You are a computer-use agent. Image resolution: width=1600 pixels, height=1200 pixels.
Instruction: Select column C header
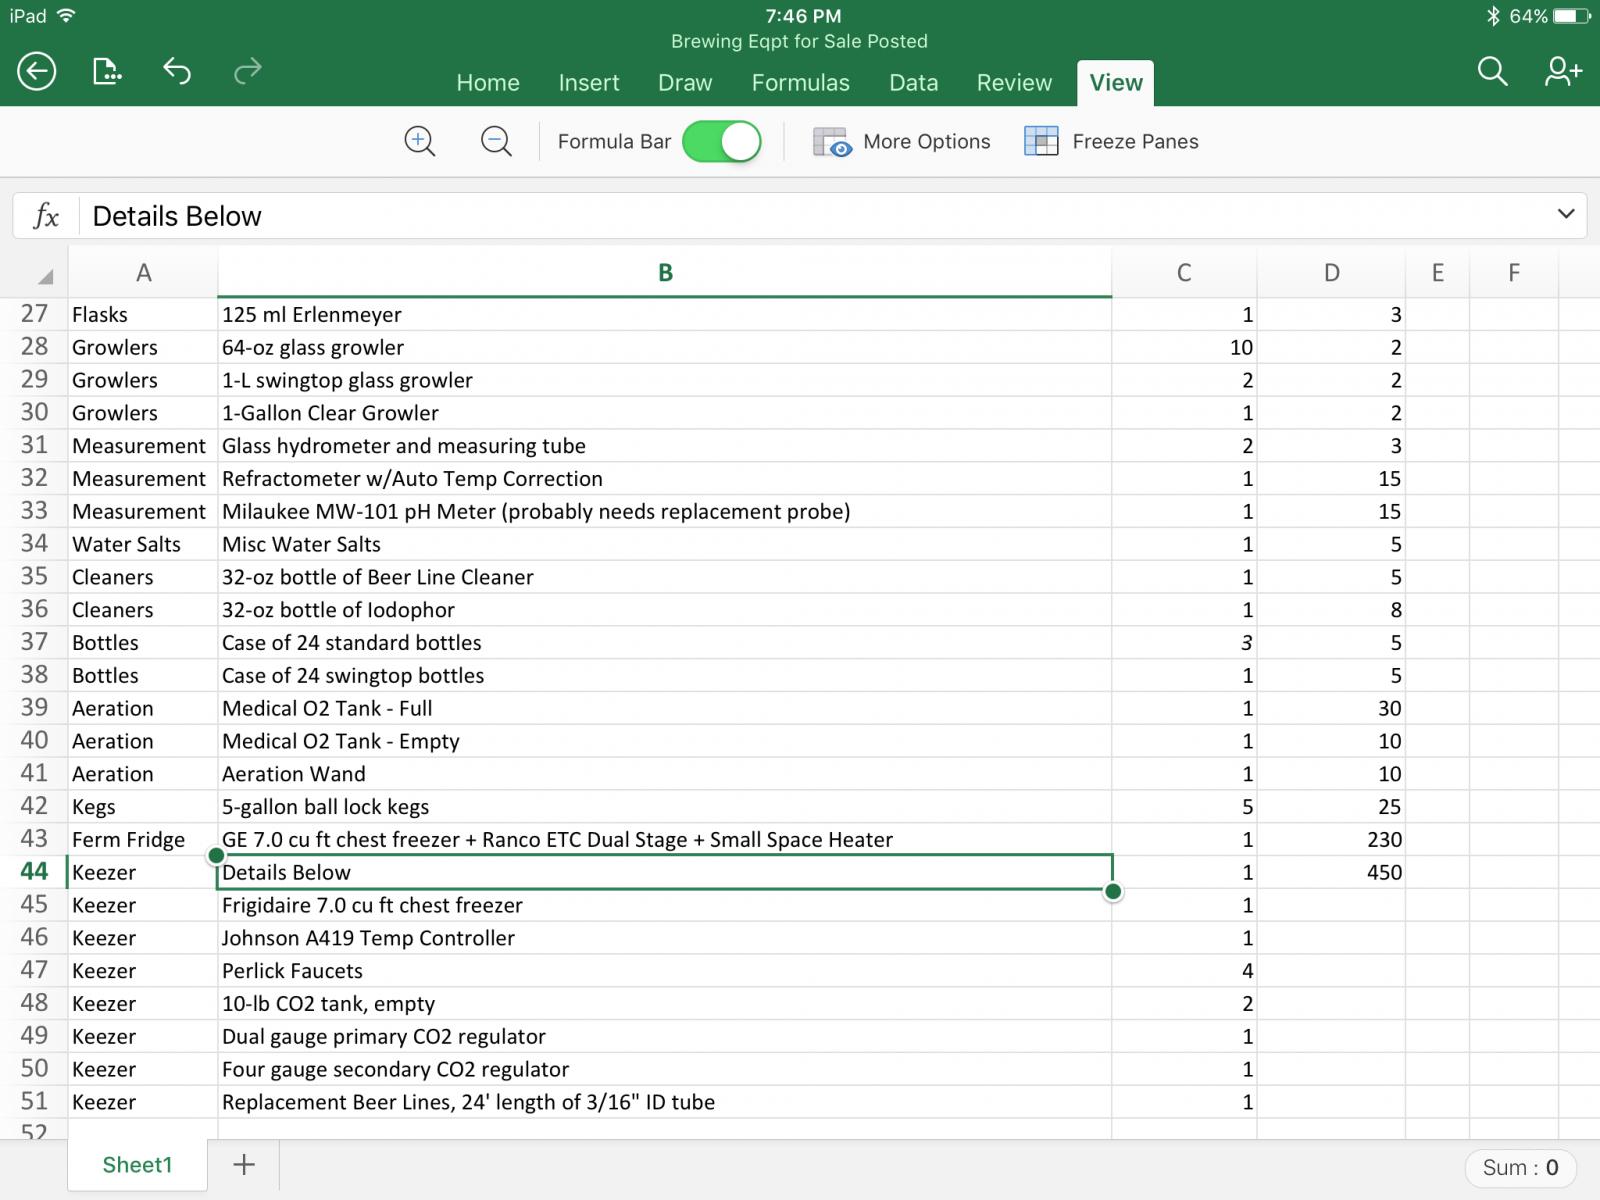pyautogui.click(x=1184, y=273)
